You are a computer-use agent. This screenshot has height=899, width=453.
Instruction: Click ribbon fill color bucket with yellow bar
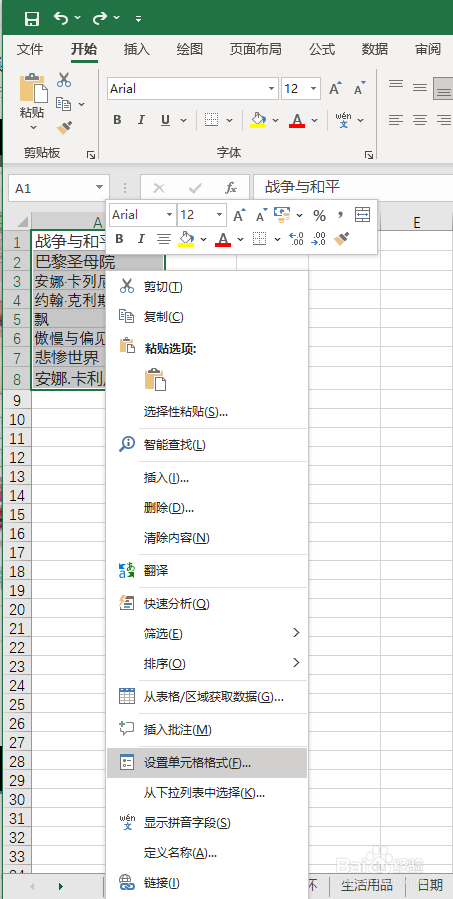259,120
